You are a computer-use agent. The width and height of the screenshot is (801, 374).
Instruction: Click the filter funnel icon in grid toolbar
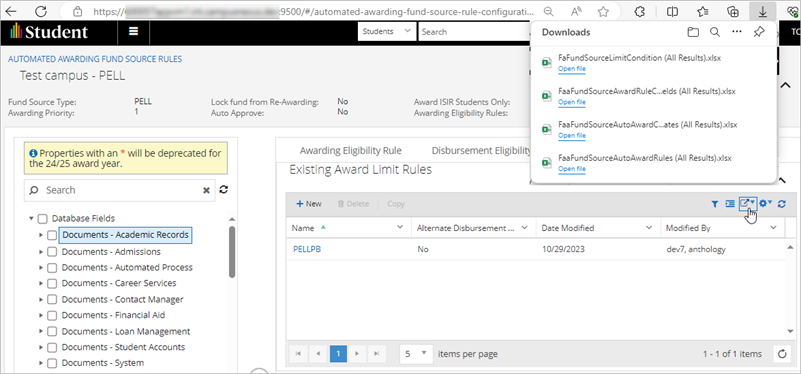click(715, 204)
